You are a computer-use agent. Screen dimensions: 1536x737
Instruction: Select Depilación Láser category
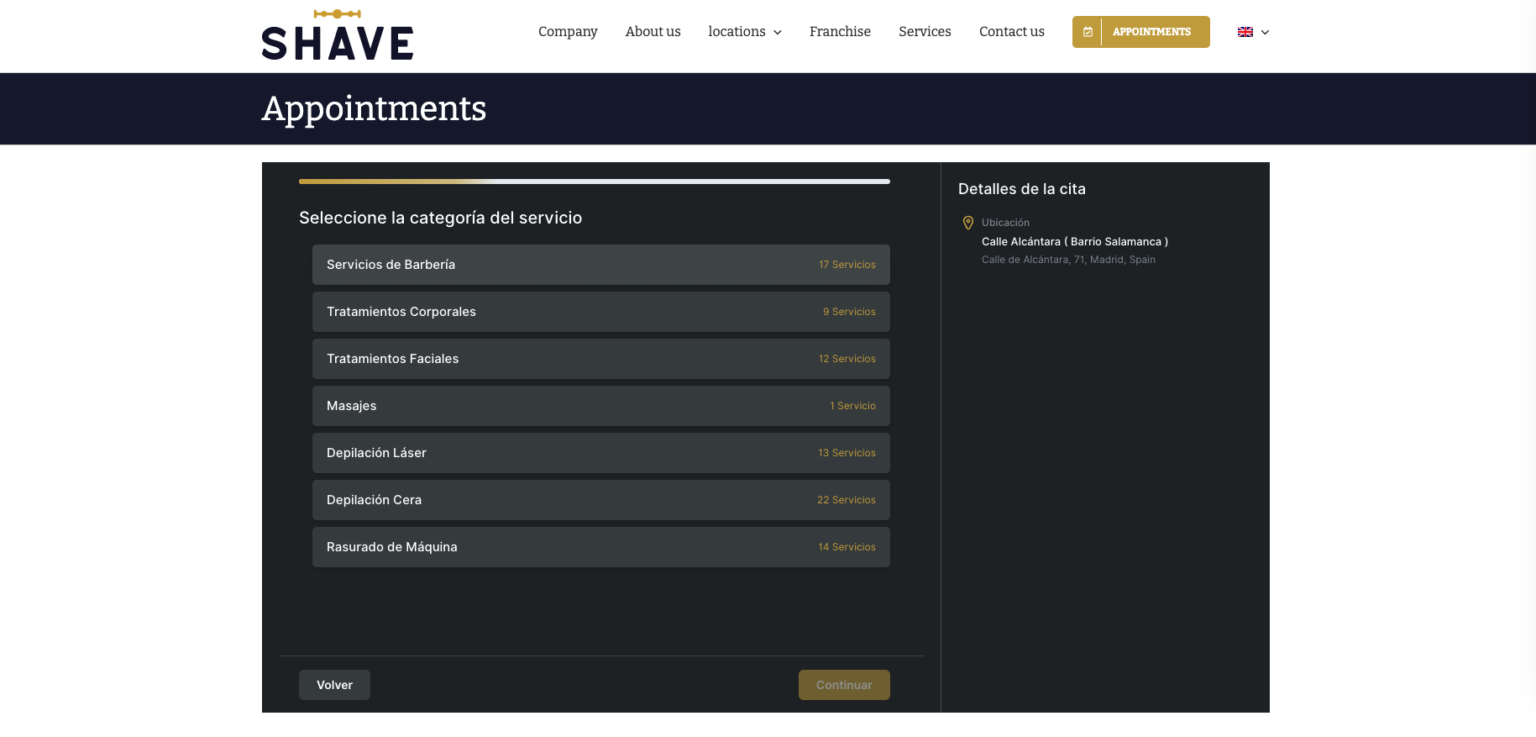(600, 452)
